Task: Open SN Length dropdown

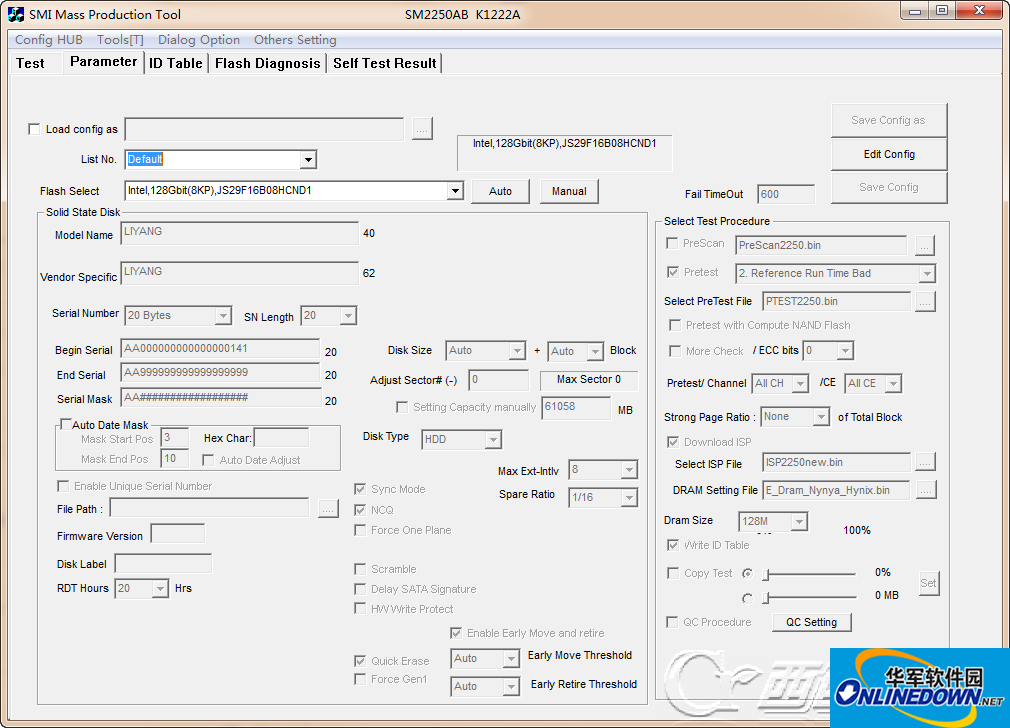Action: 348,316
